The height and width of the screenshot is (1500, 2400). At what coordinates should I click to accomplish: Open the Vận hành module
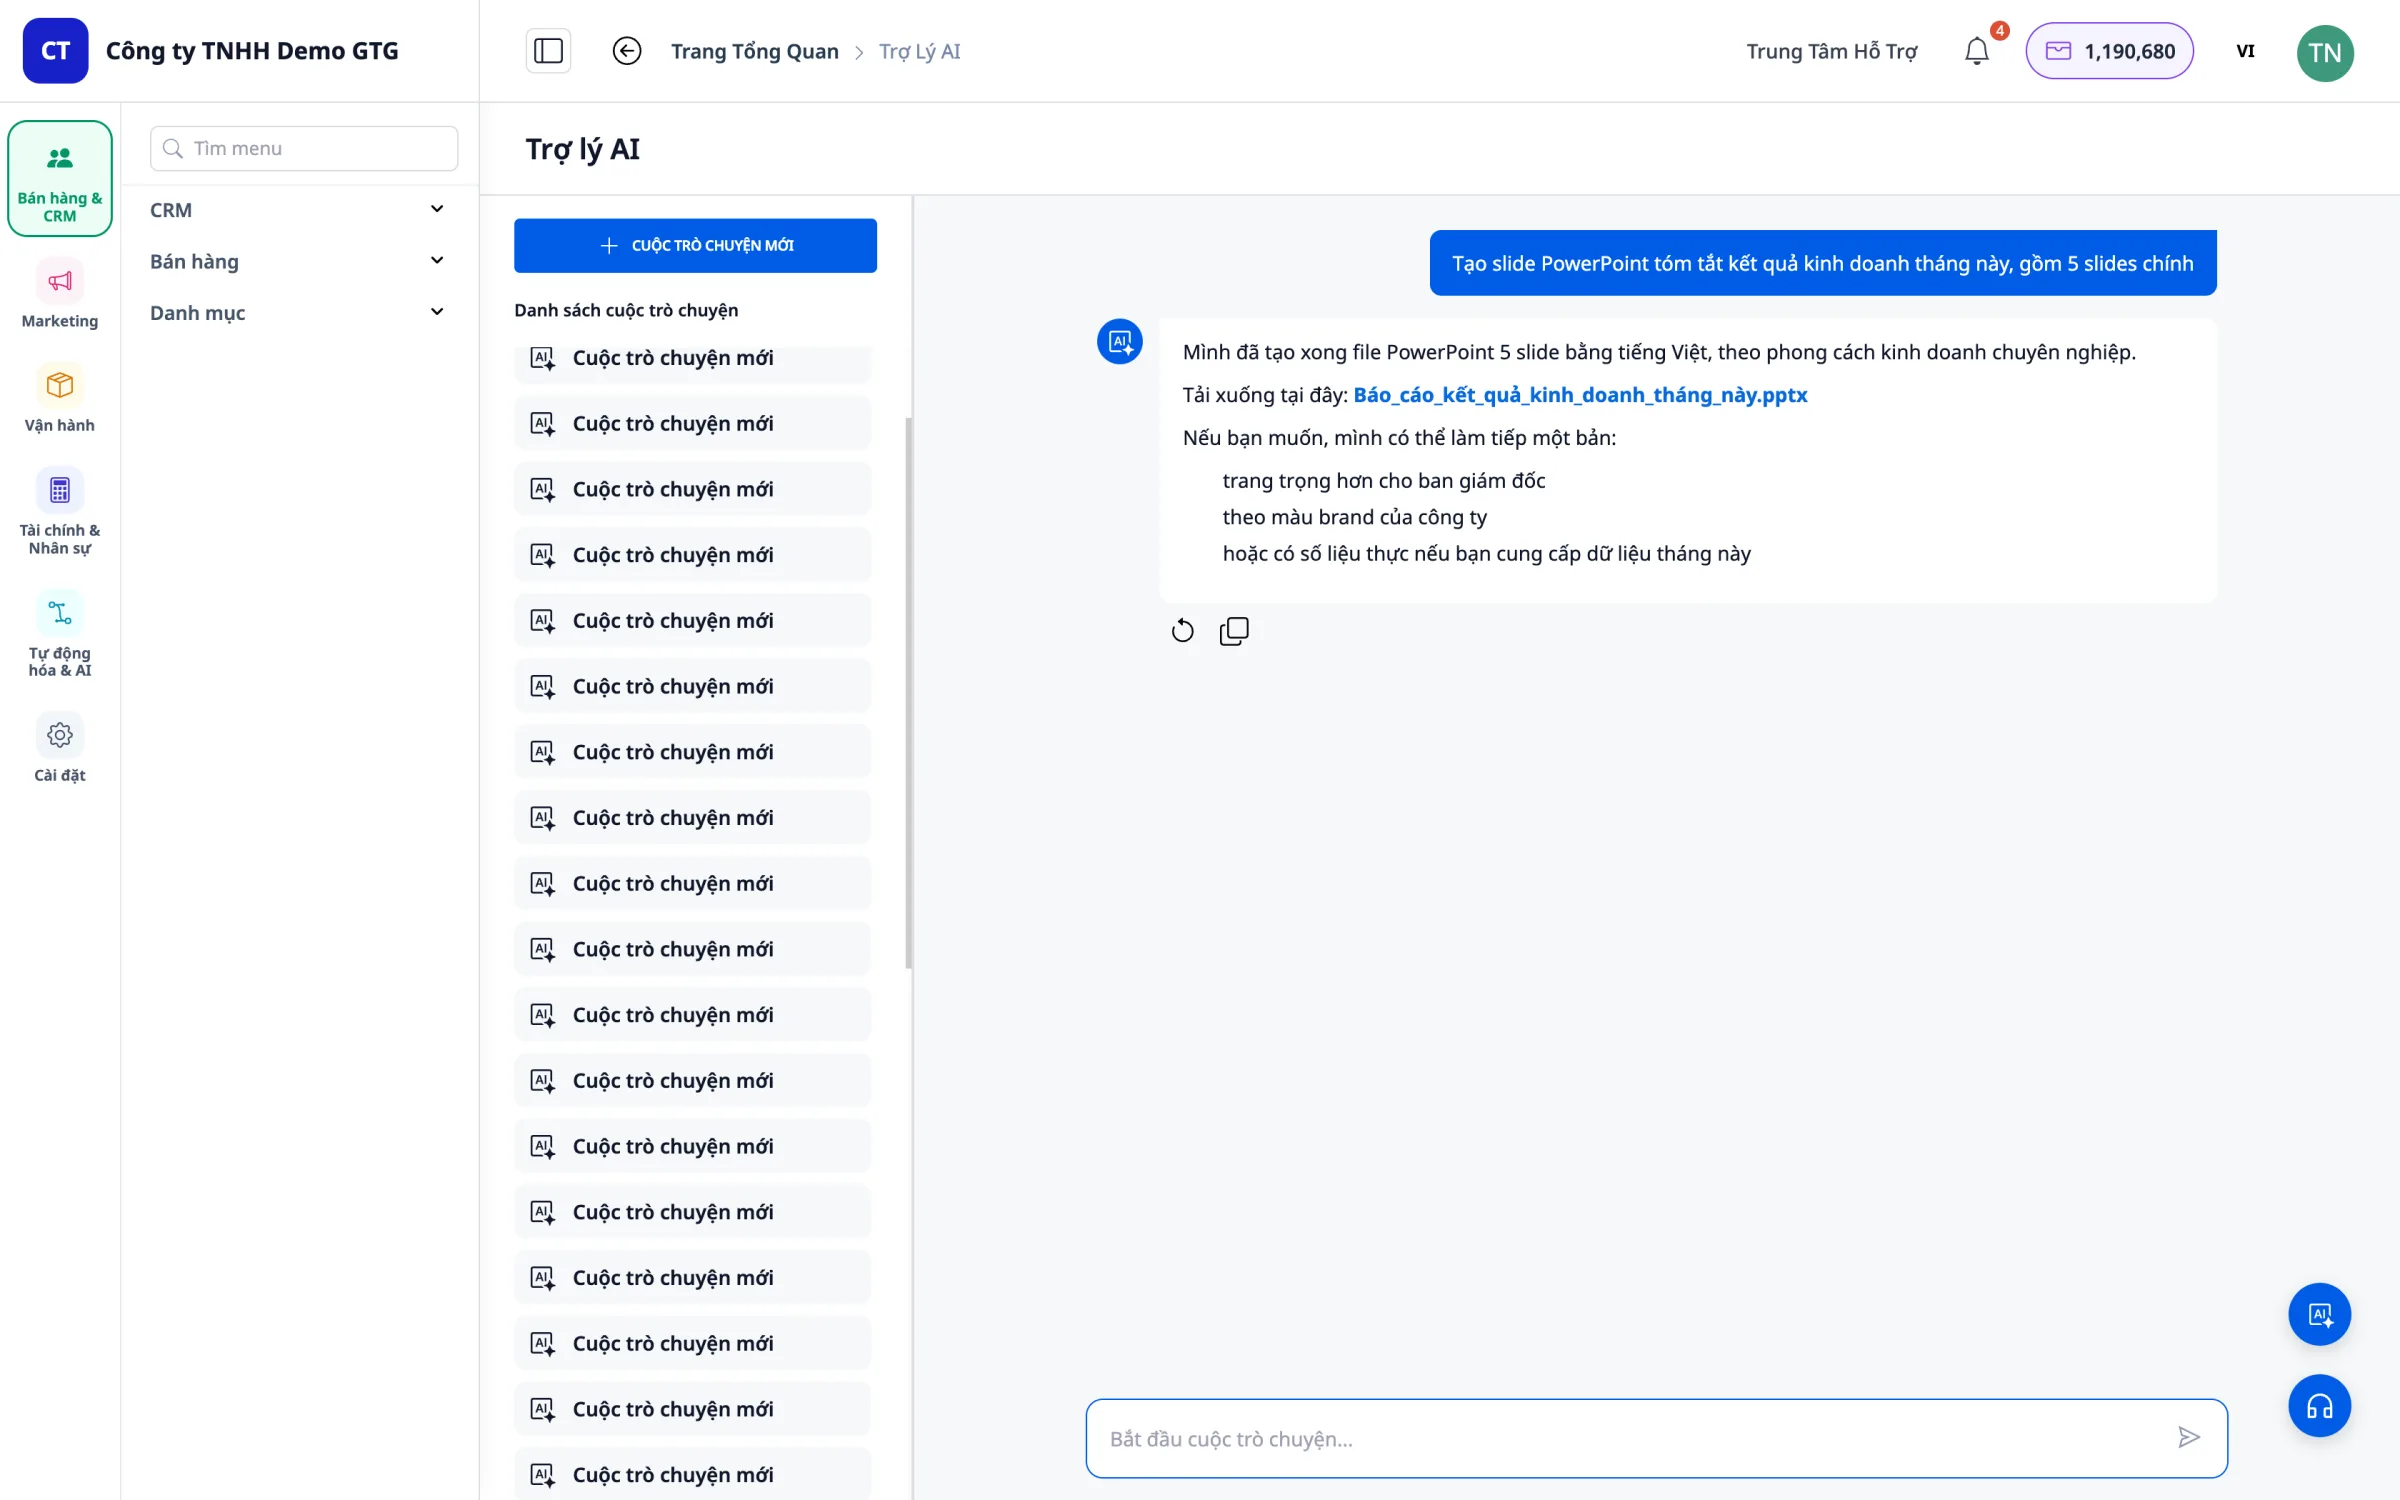point(60,398)
